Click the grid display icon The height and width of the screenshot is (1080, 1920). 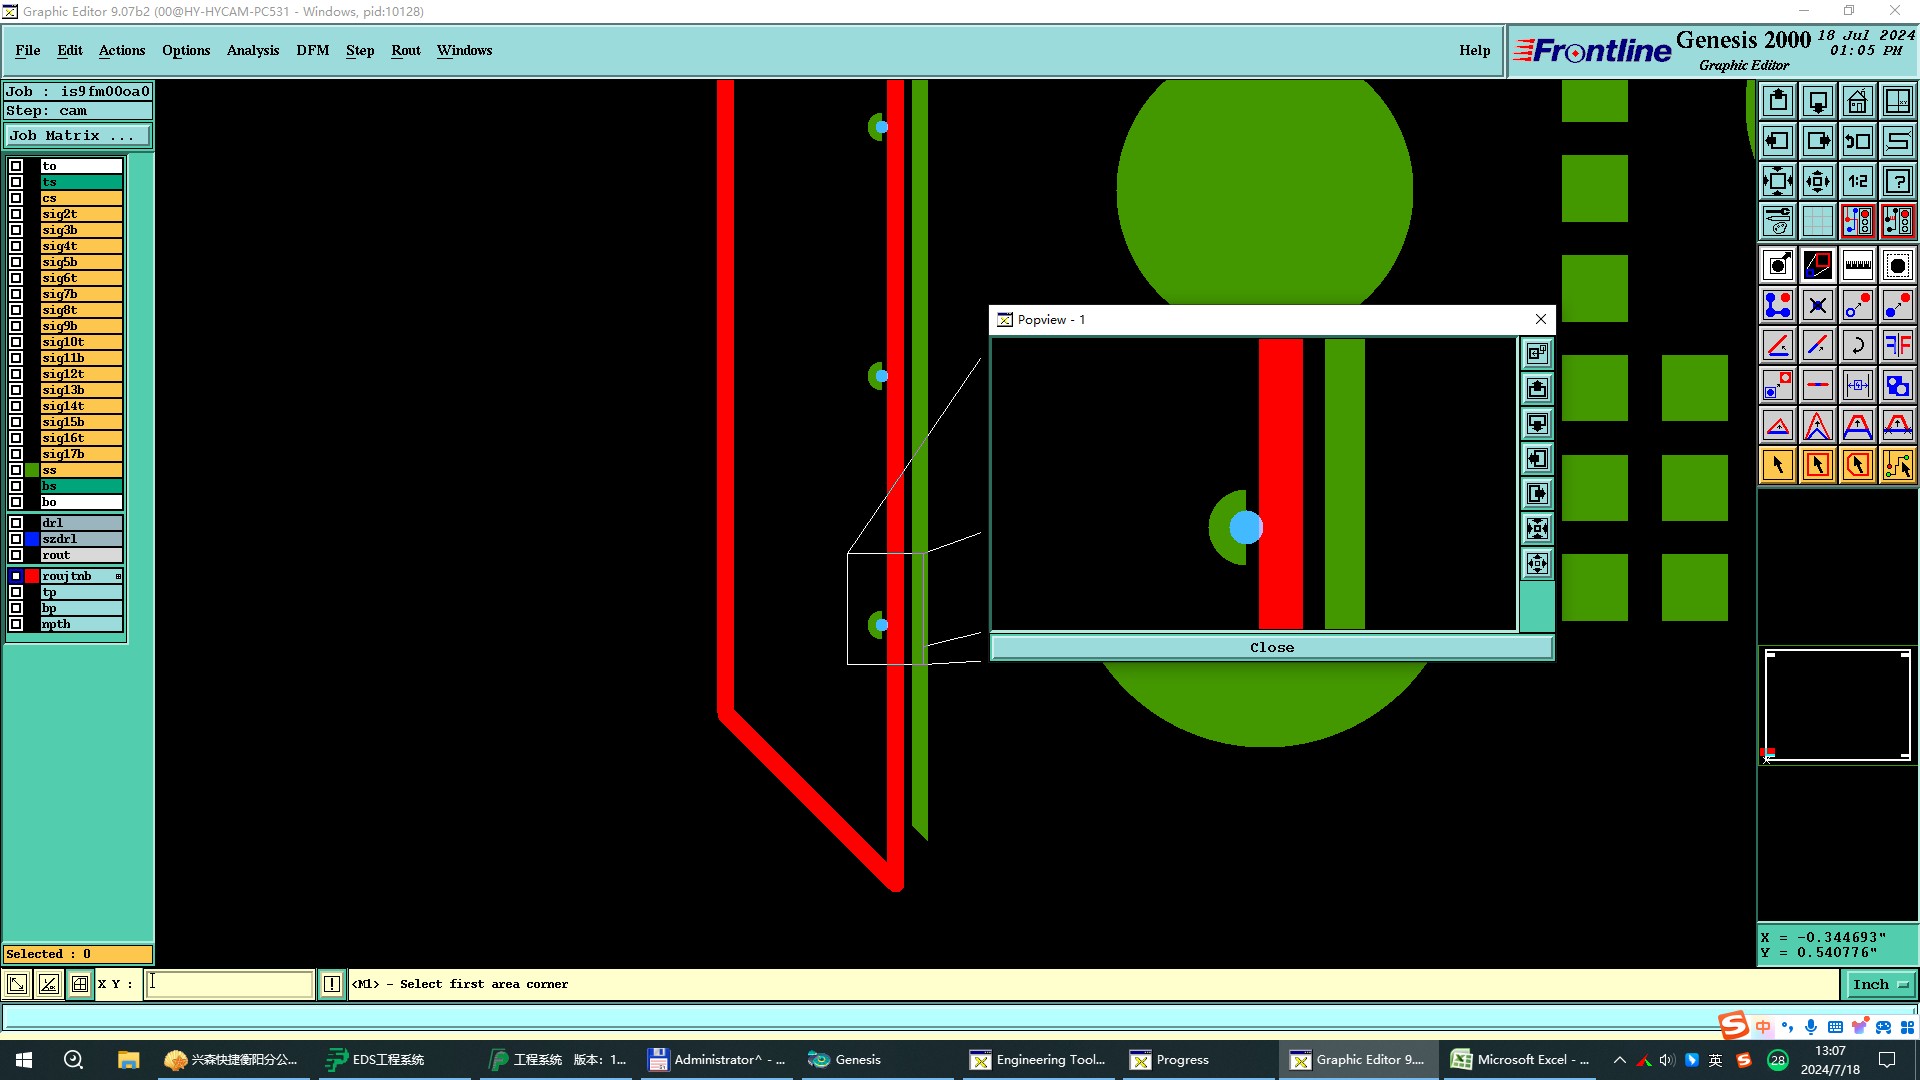point(1817,221)
